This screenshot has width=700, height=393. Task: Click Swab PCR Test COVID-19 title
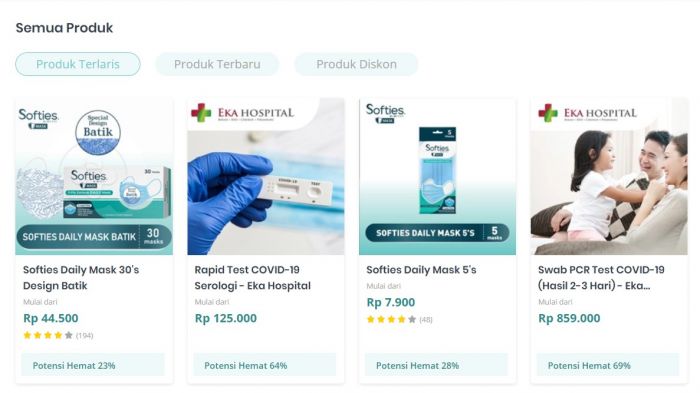pyautogui.click(x=601, y=277)
